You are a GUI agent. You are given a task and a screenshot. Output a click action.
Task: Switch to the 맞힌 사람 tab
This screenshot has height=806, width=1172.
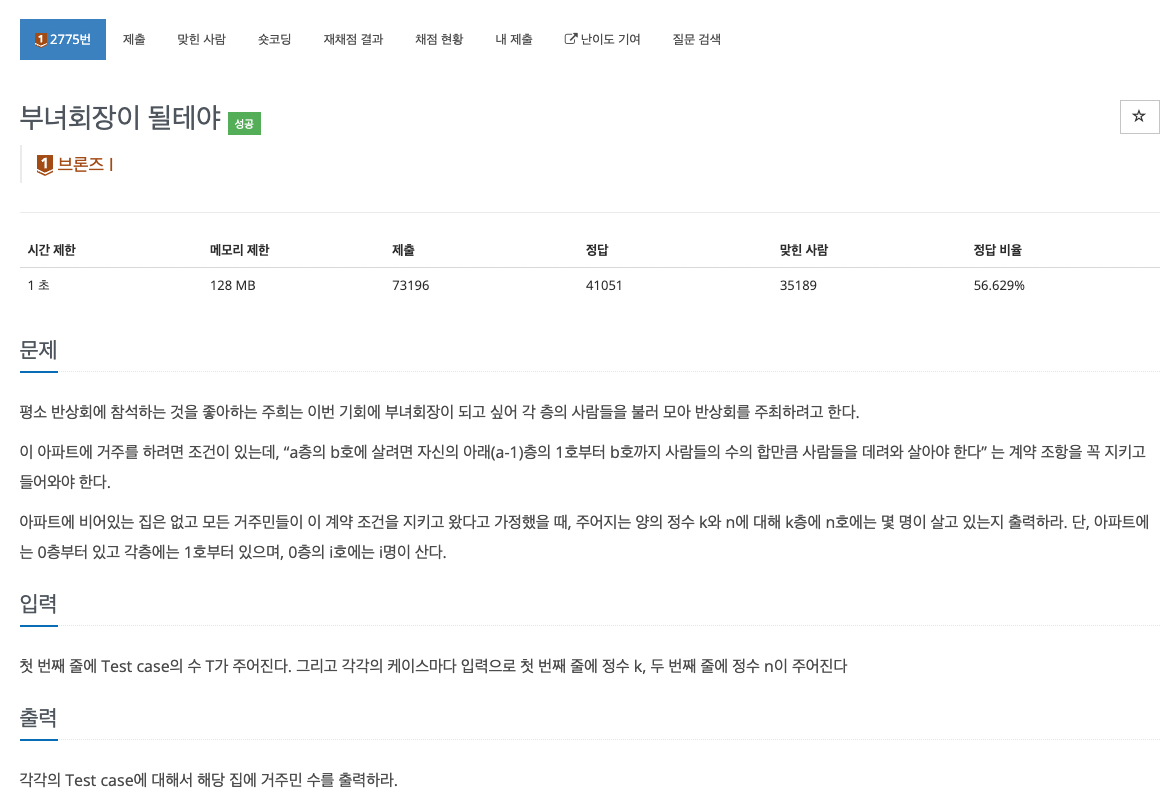[201, 40]
